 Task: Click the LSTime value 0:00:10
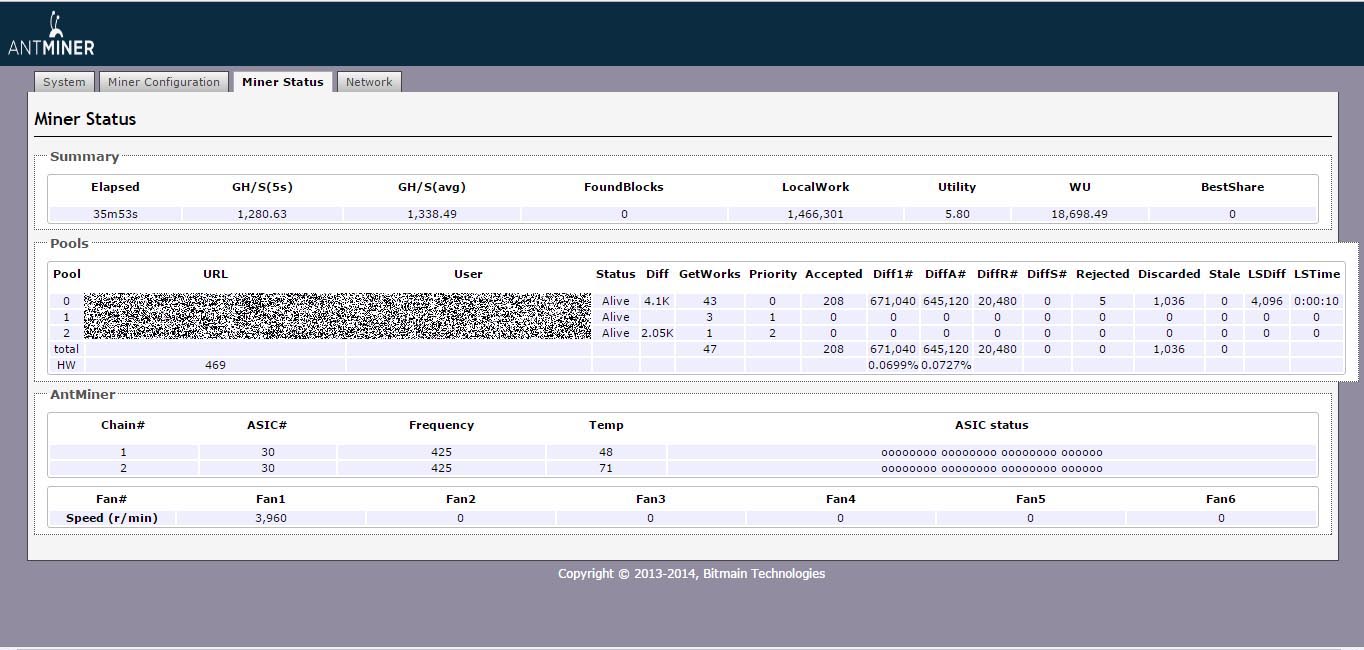tap(1316, 301)
